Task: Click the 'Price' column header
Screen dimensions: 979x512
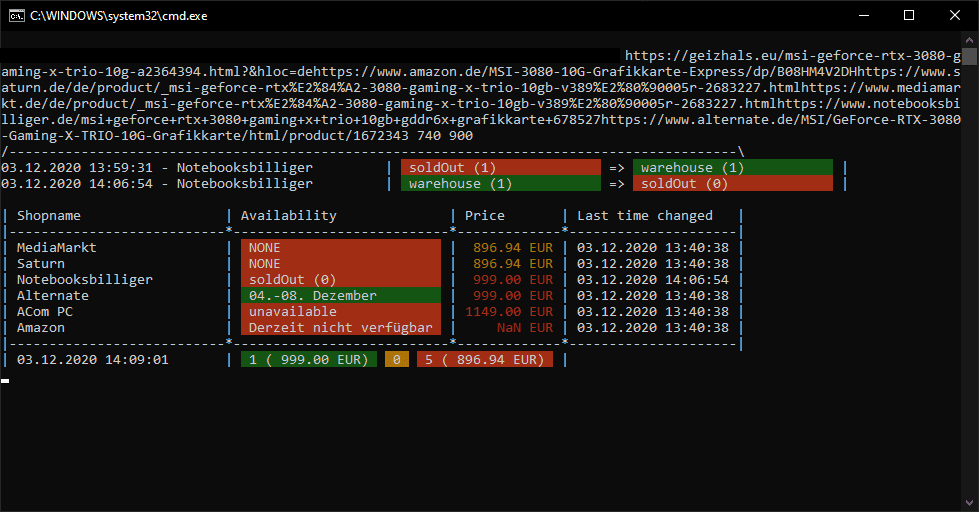Action: [485, 215]
